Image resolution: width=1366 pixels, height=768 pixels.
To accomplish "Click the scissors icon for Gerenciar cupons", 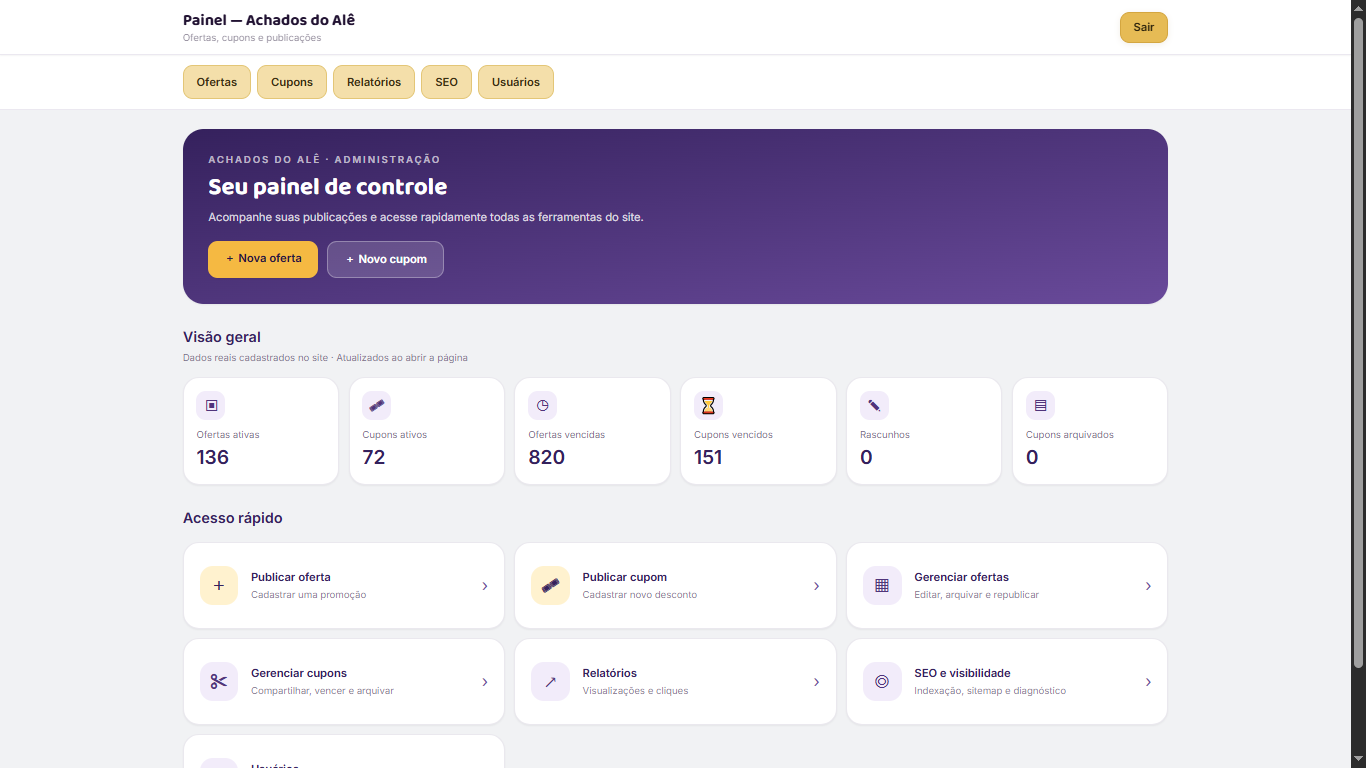I will point(219,682).
